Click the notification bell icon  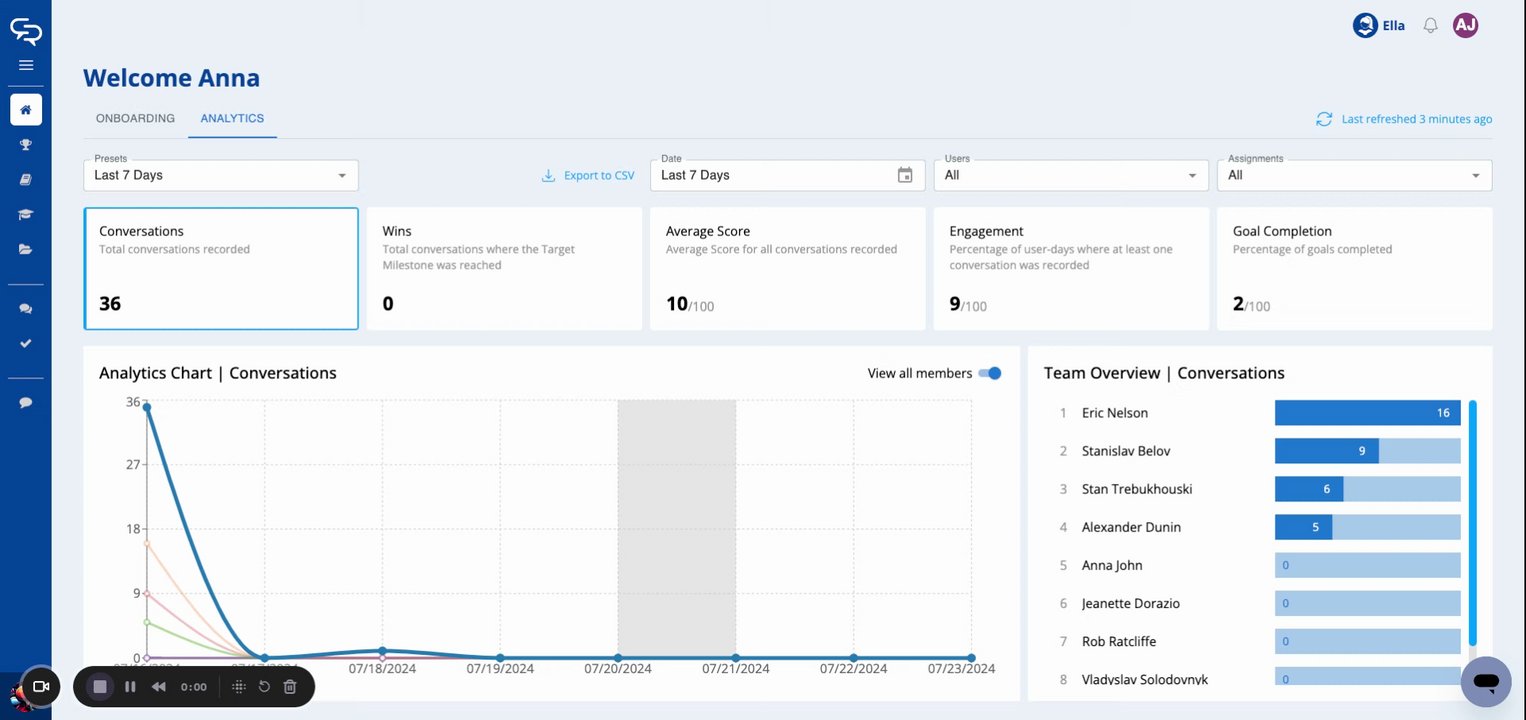[x=1430, y=26]
